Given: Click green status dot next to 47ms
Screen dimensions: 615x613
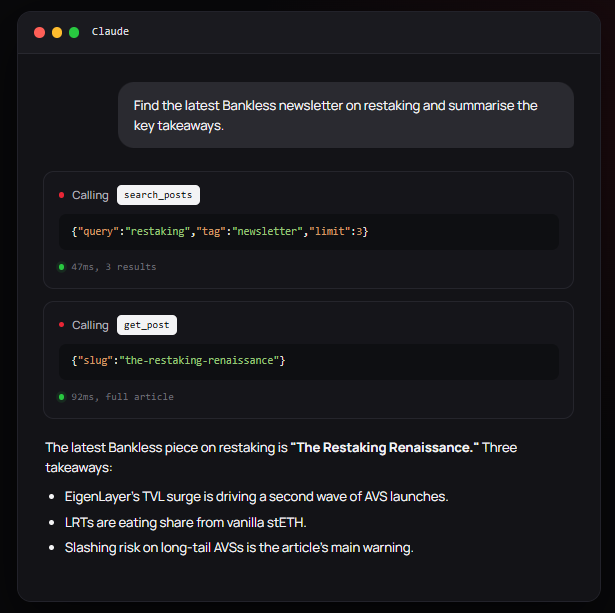Looking at the screenshot, I should point(62,267).
